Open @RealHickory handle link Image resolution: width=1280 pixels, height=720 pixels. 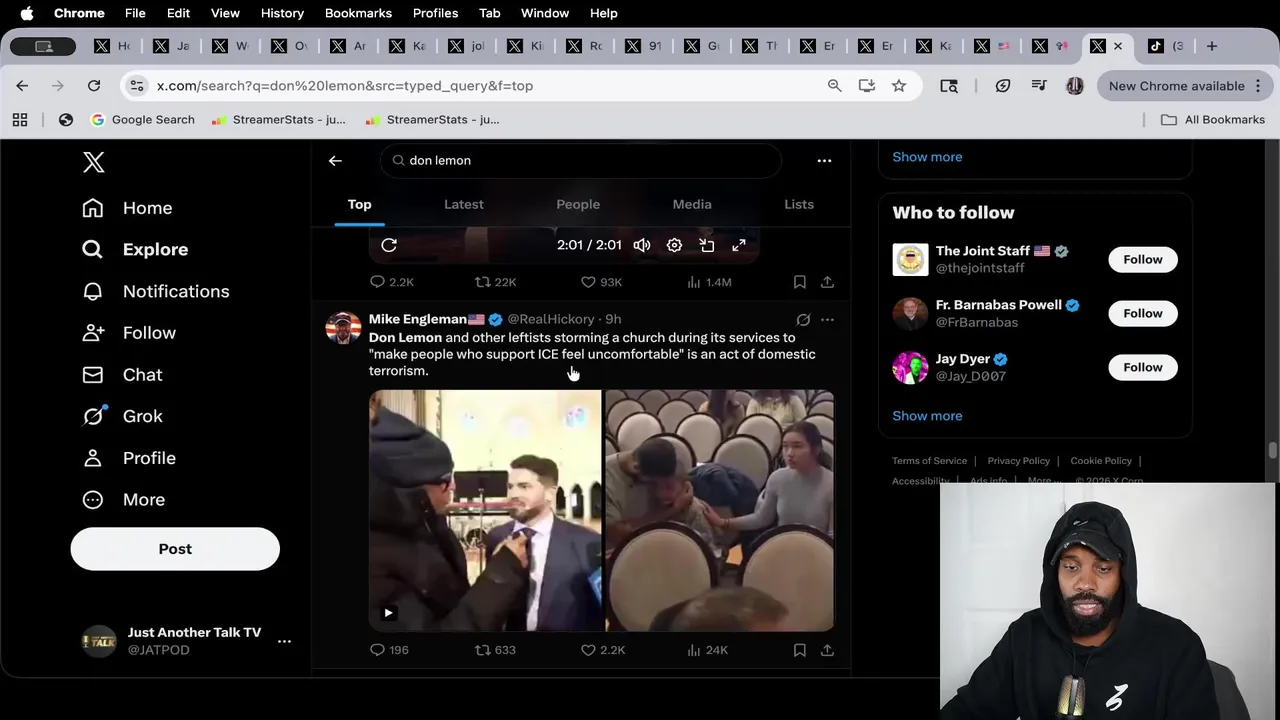(x=551, y=319)
